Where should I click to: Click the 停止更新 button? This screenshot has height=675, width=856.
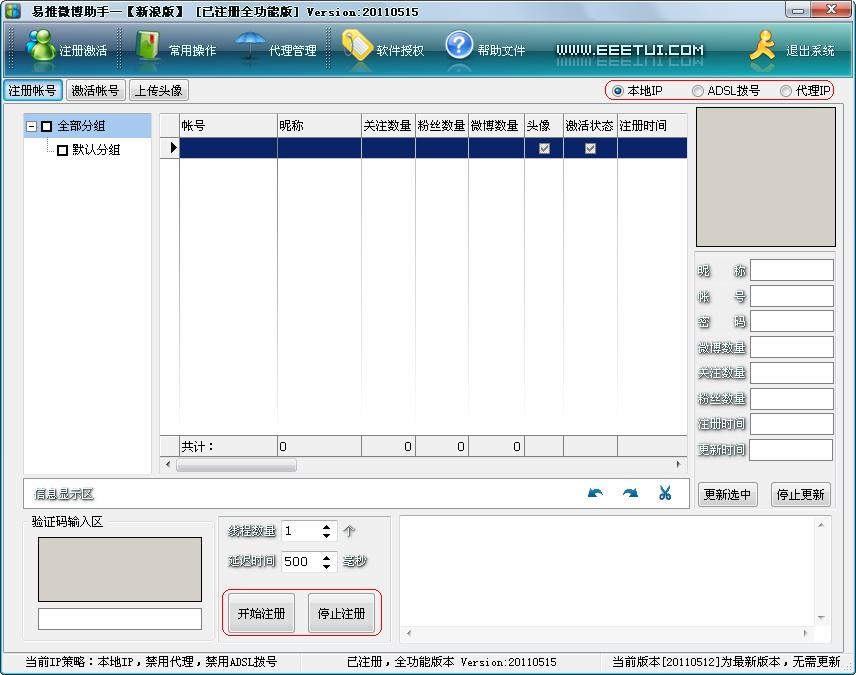[800, 494]
